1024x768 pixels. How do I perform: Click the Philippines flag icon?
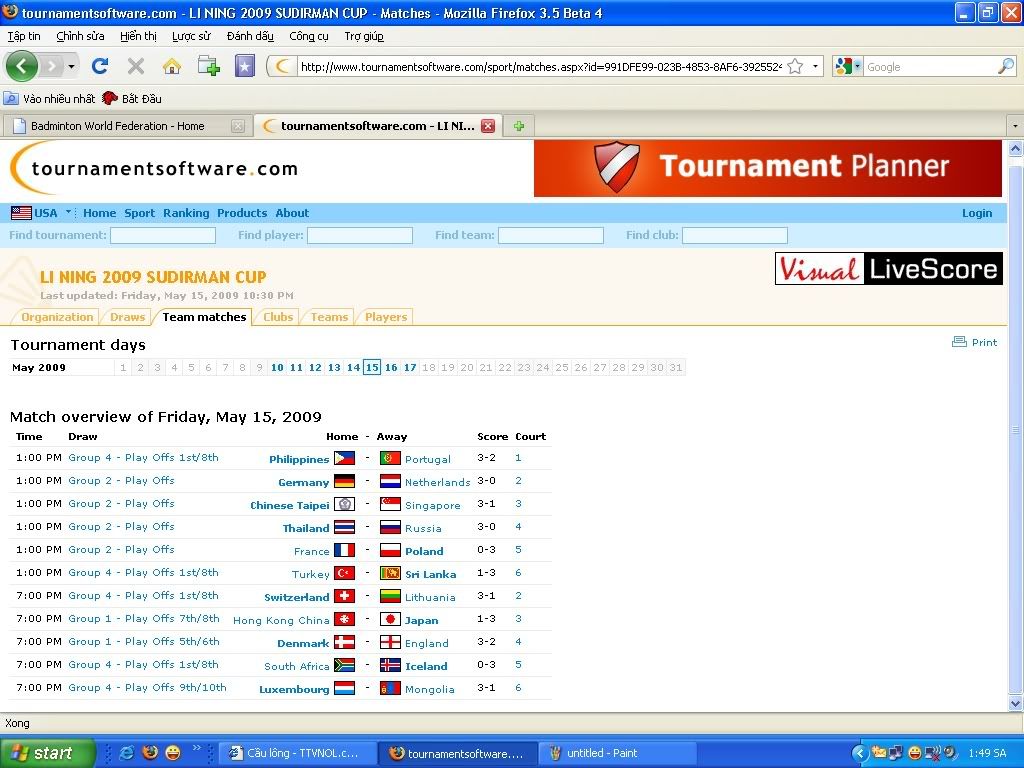click(344, 458)
